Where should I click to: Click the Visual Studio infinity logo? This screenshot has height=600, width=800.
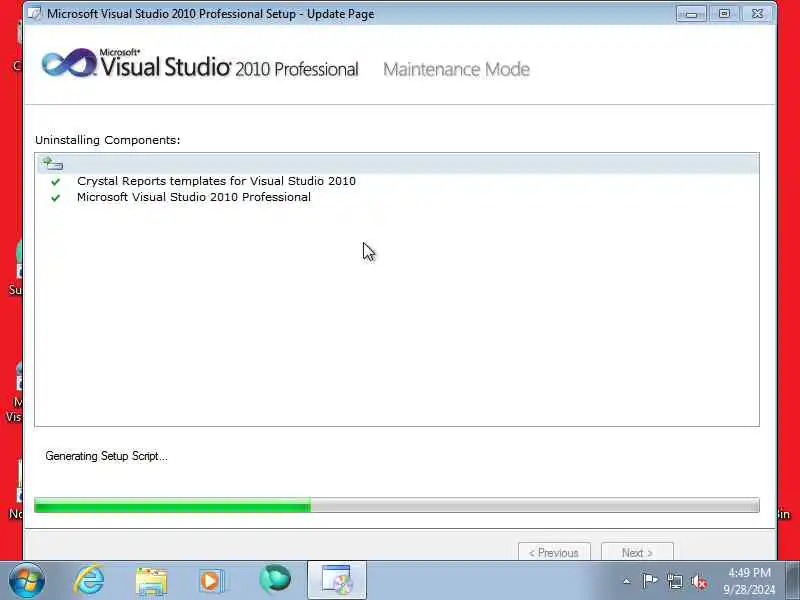tap(69, 63)
